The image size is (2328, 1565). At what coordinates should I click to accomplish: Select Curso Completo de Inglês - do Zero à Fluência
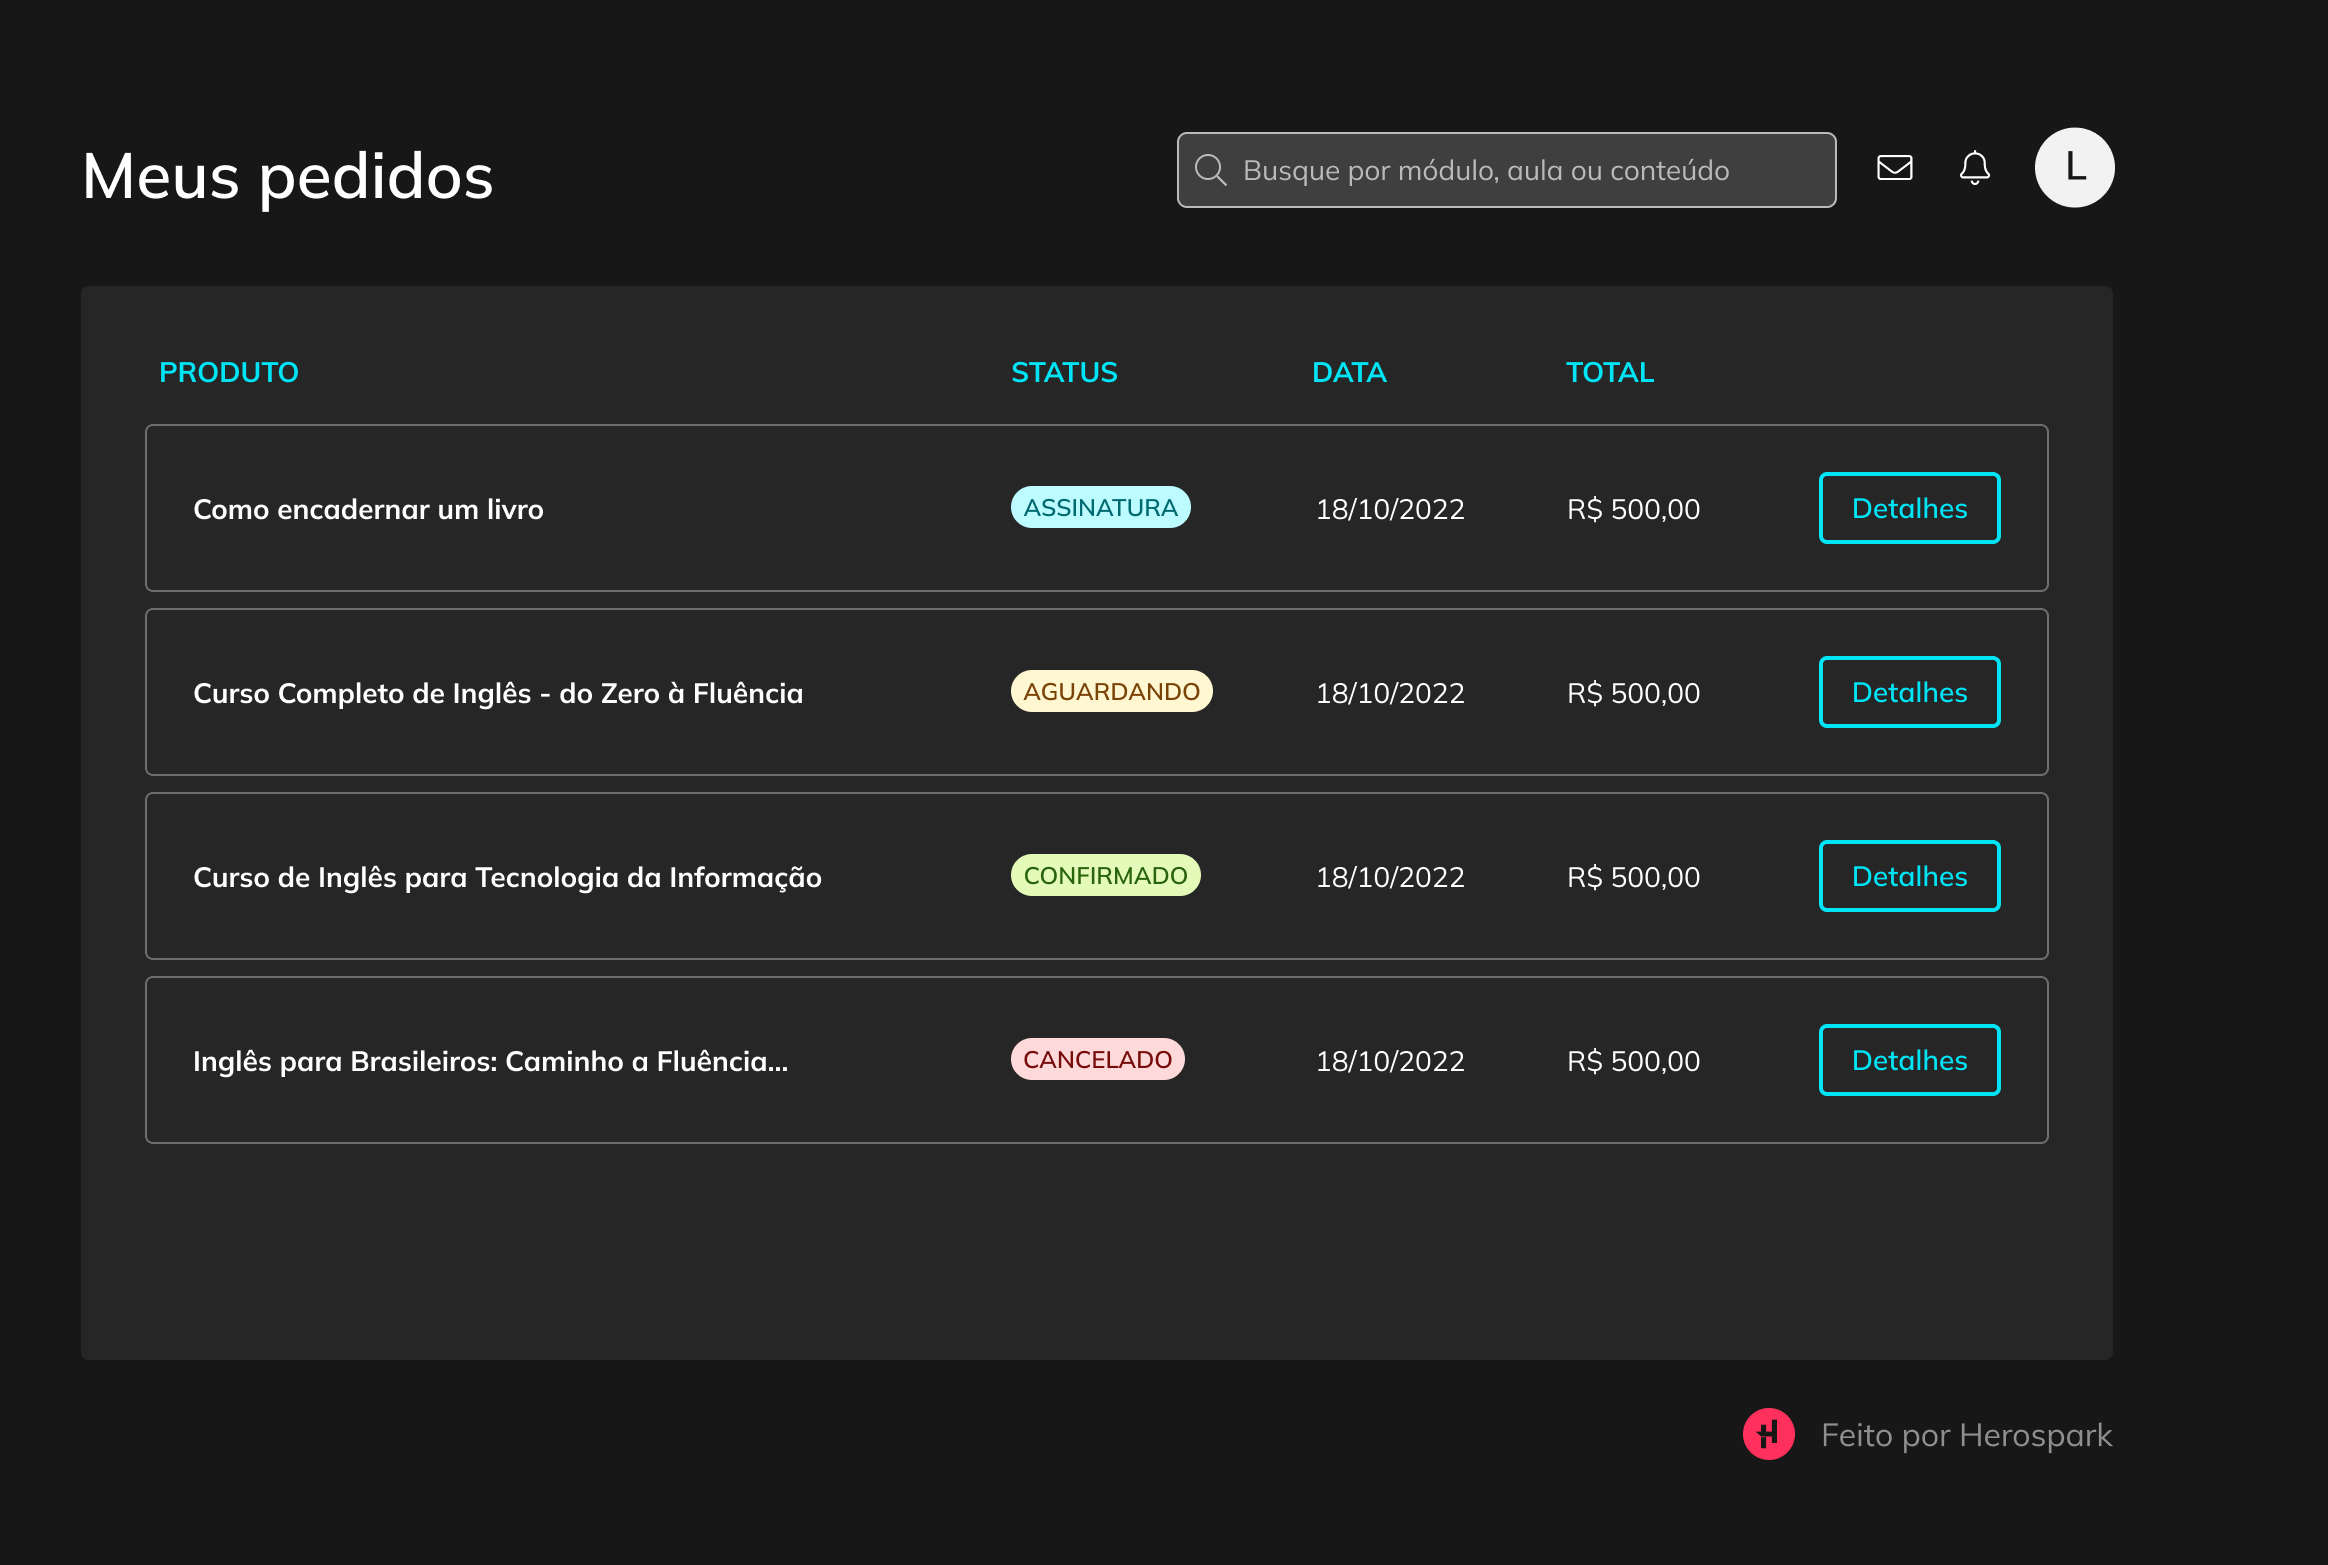coord(498,693)
